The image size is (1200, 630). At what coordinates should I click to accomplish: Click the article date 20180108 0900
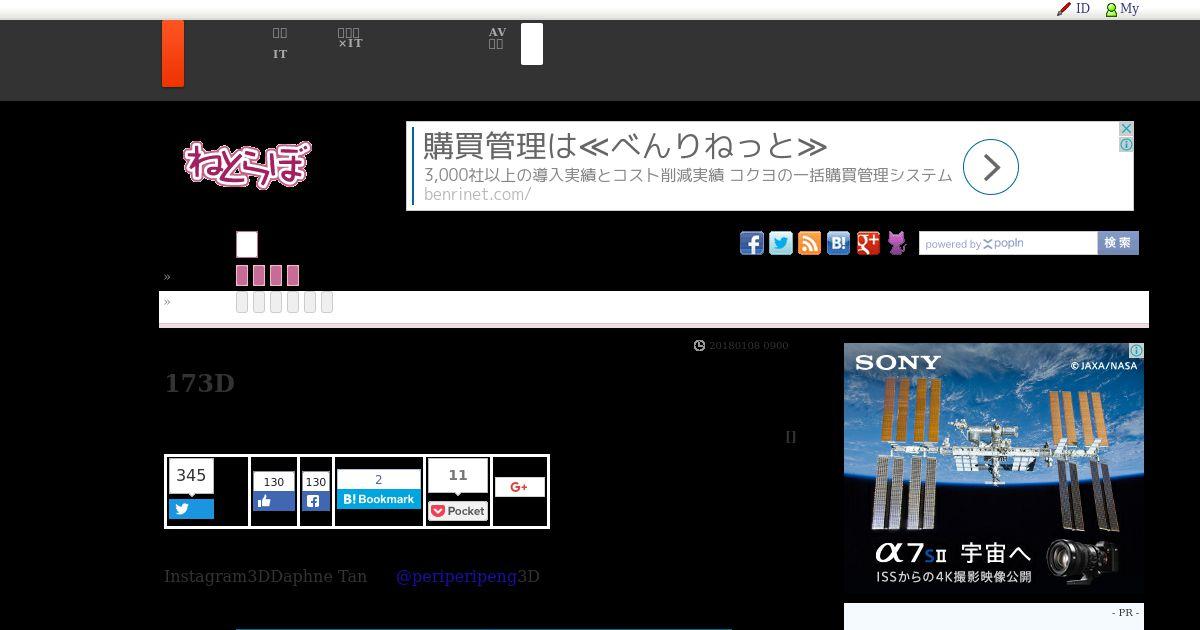coord(749,346)
